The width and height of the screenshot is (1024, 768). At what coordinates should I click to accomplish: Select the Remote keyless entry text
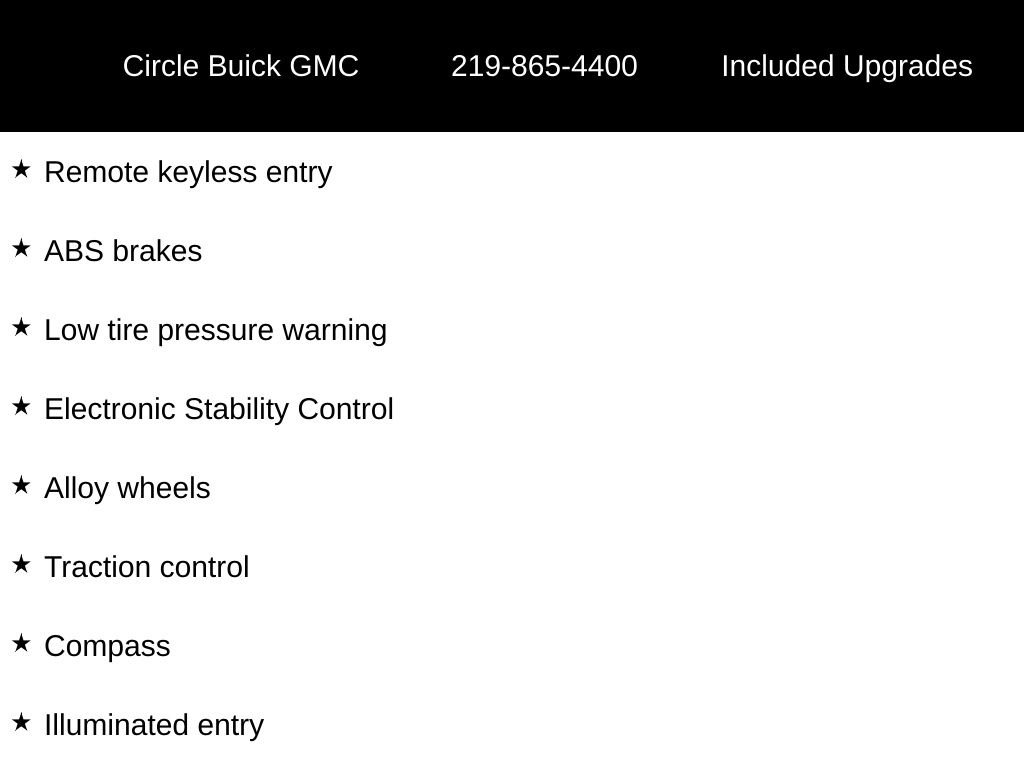tap(188, 173)
